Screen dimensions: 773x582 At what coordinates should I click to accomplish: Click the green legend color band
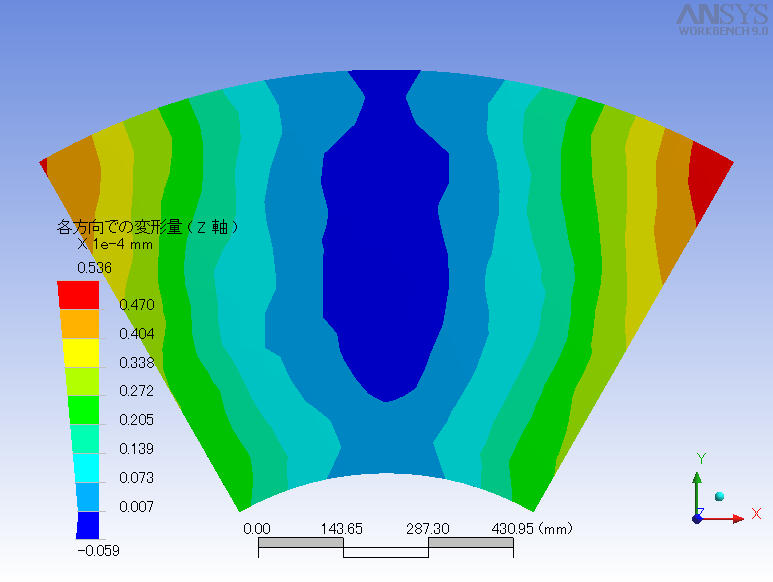tap(84, 410)
